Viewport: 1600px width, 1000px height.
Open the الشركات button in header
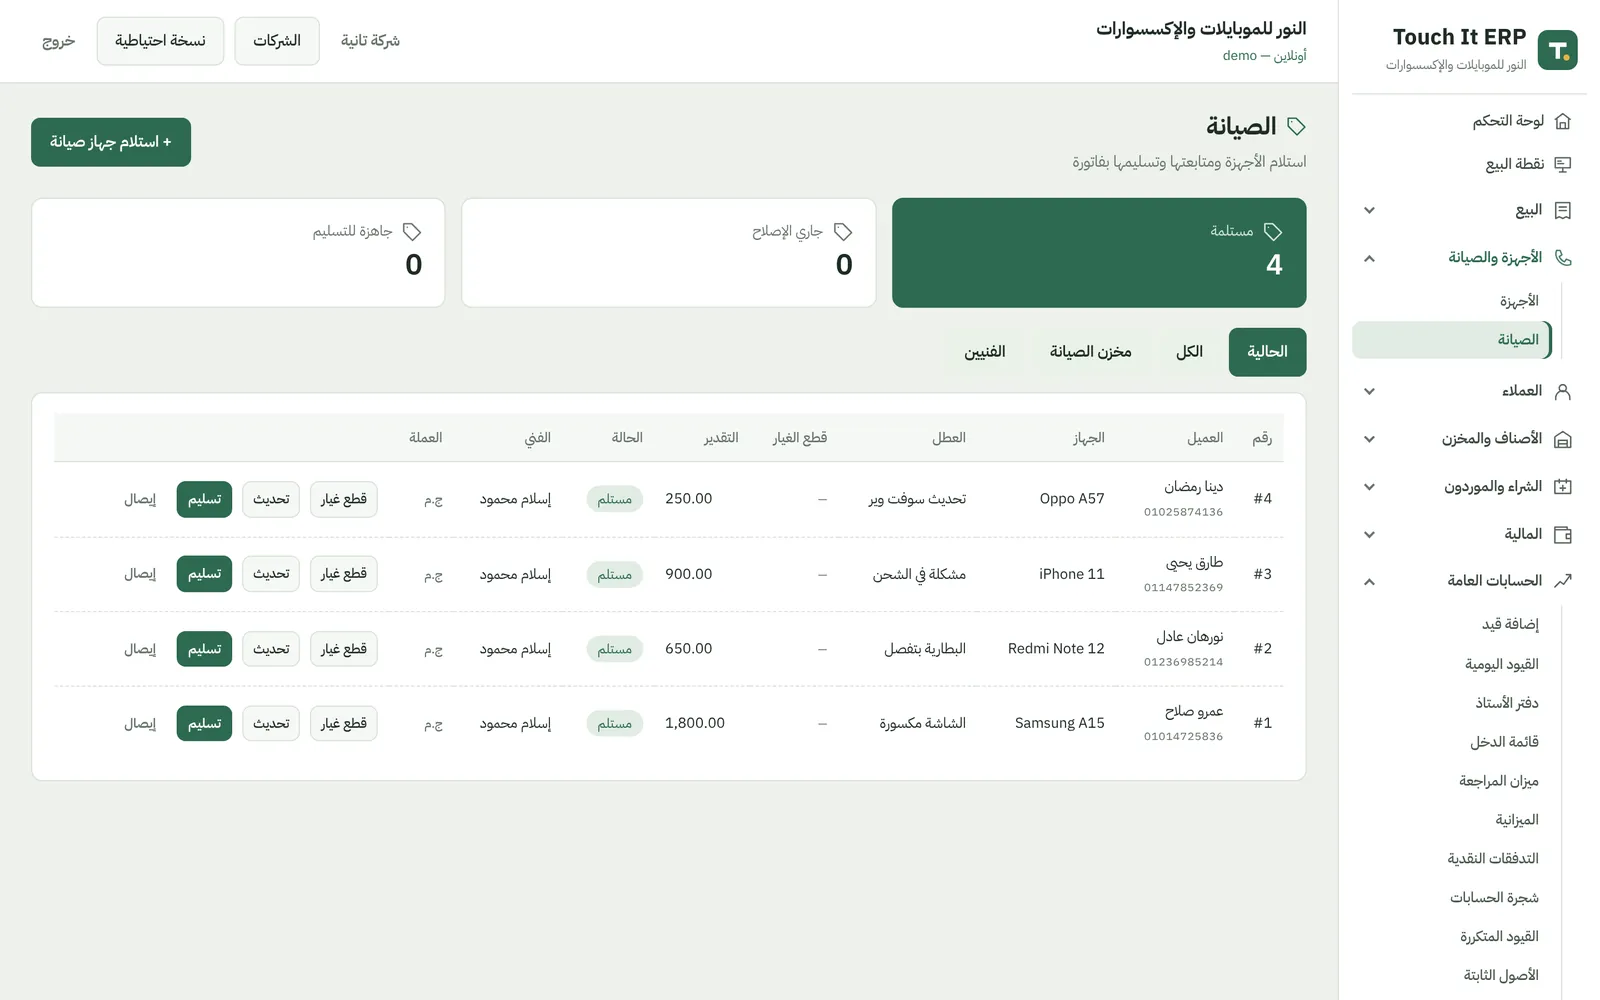277,41
